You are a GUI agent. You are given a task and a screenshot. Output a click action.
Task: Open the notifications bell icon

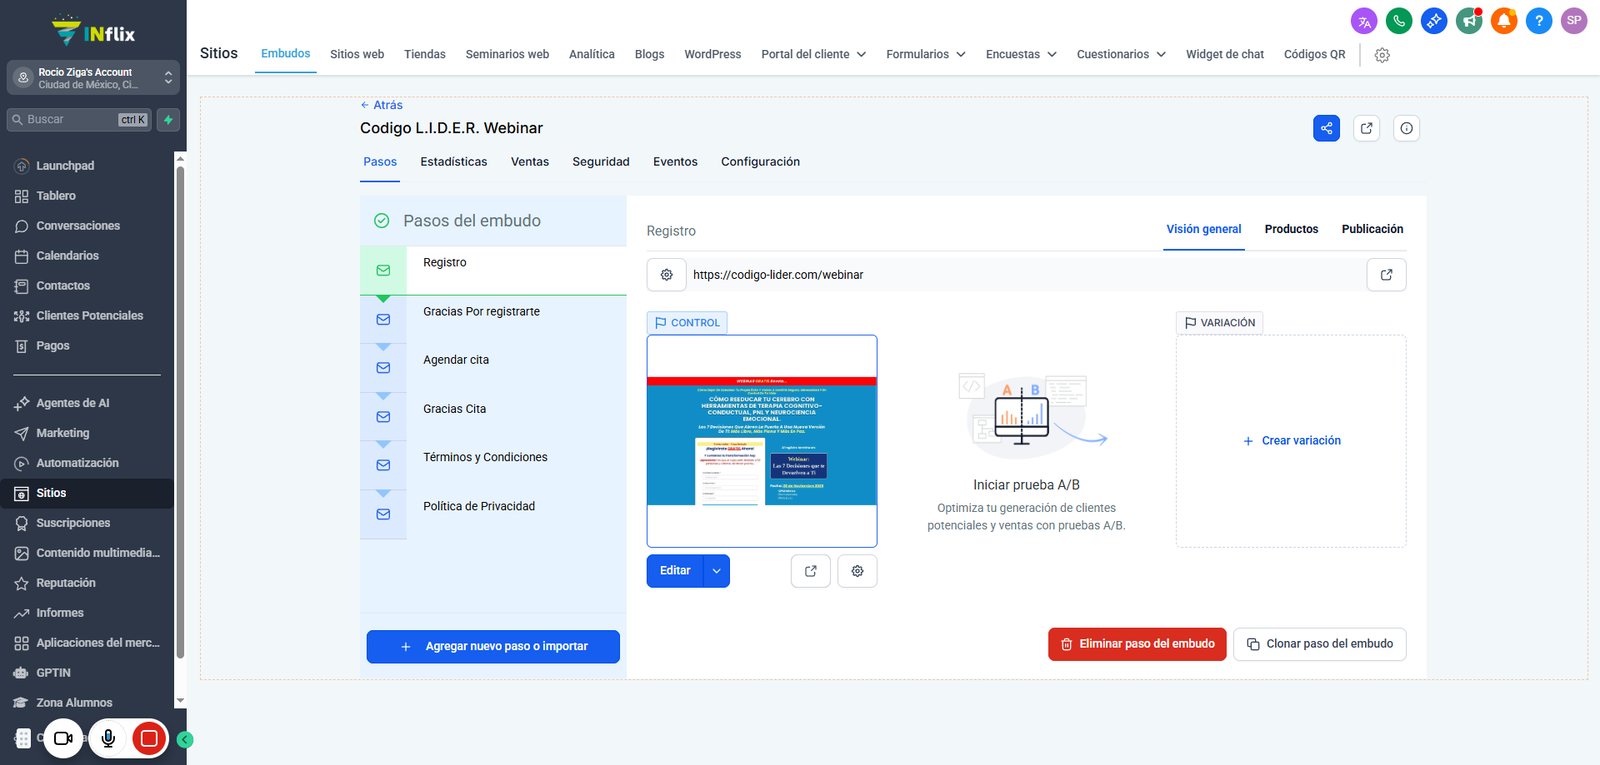click(x=1504, y=20)
